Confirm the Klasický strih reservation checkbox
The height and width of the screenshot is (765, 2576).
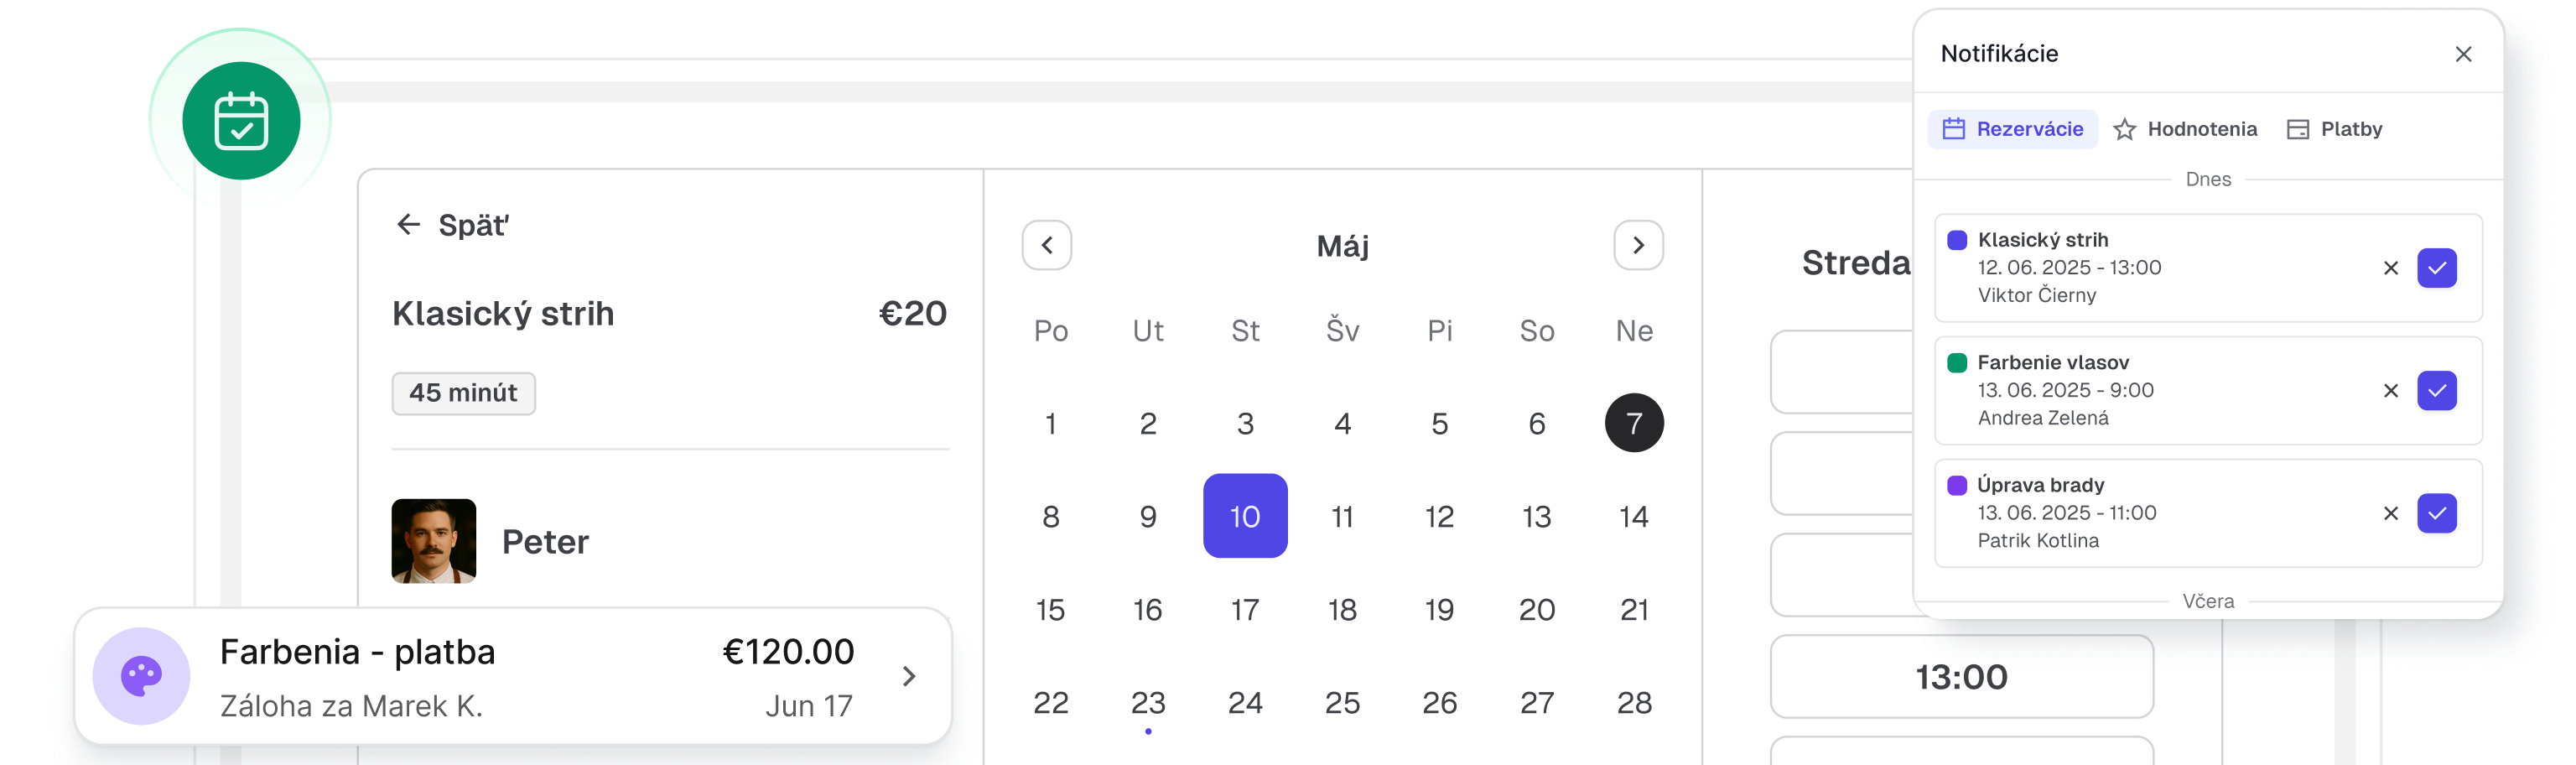click(x=2437, y=268)
